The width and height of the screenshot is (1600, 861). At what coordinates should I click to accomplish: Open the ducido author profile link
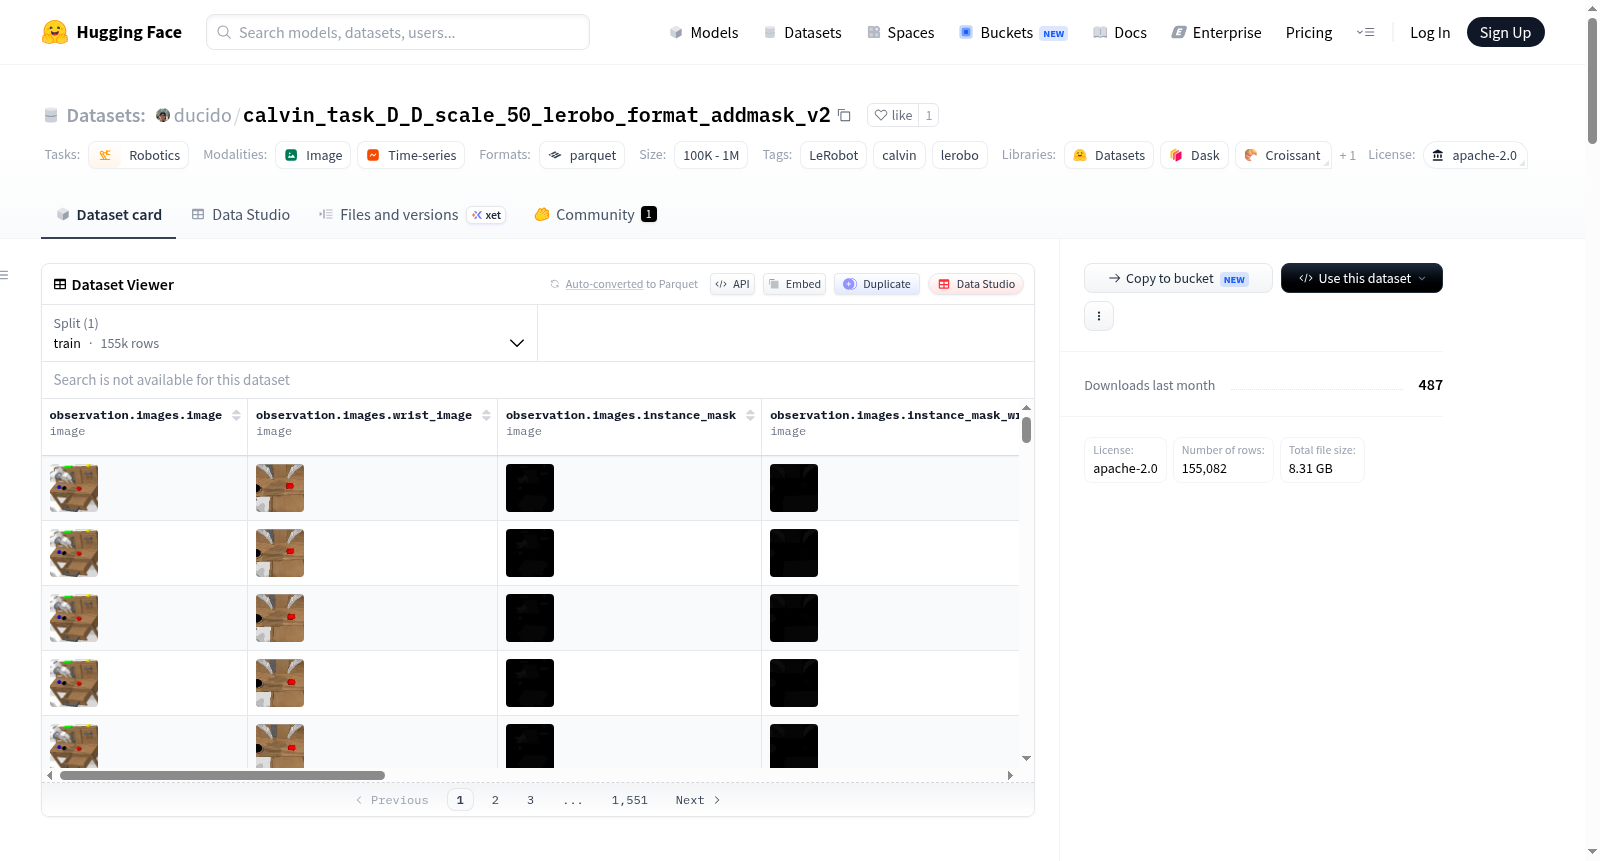point(202,115)
